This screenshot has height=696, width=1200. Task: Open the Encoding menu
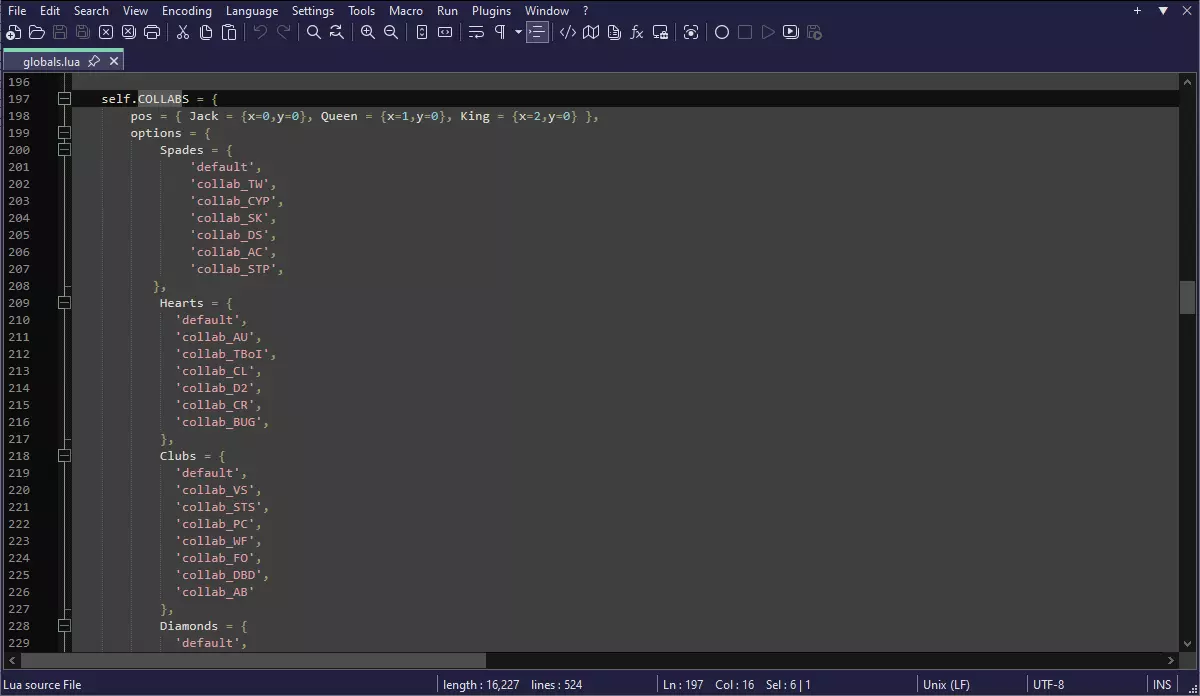pyautogui.click(x=187, y=10)
